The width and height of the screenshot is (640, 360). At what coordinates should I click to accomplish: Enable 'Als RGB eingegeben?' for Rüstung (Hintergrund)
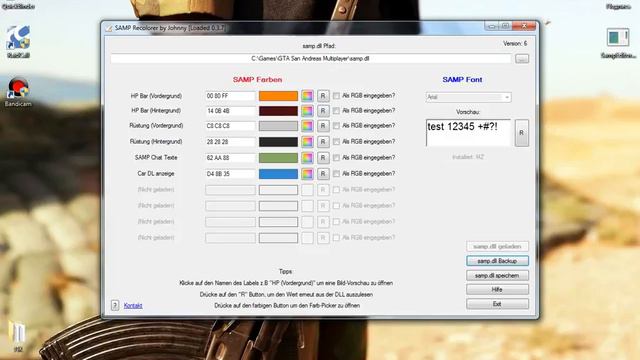(336, 142)
